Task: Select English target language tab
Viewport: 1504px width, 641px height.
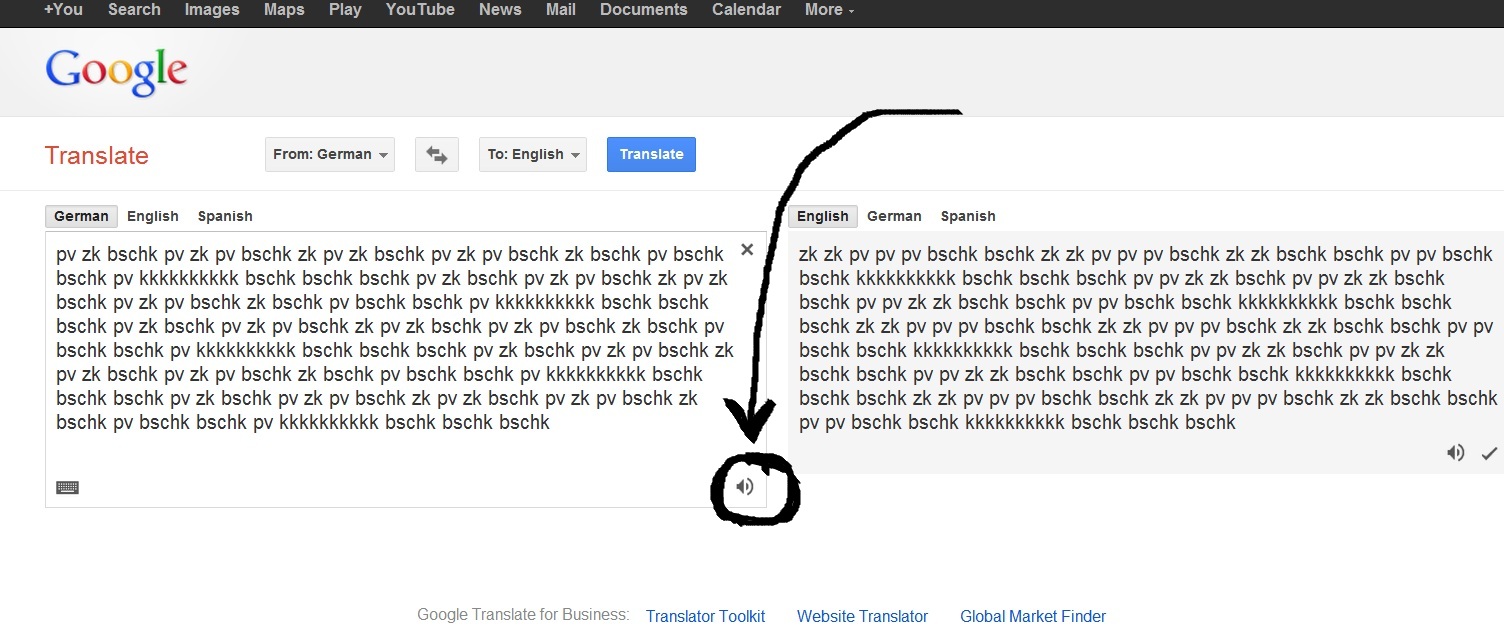Action: 823,216
